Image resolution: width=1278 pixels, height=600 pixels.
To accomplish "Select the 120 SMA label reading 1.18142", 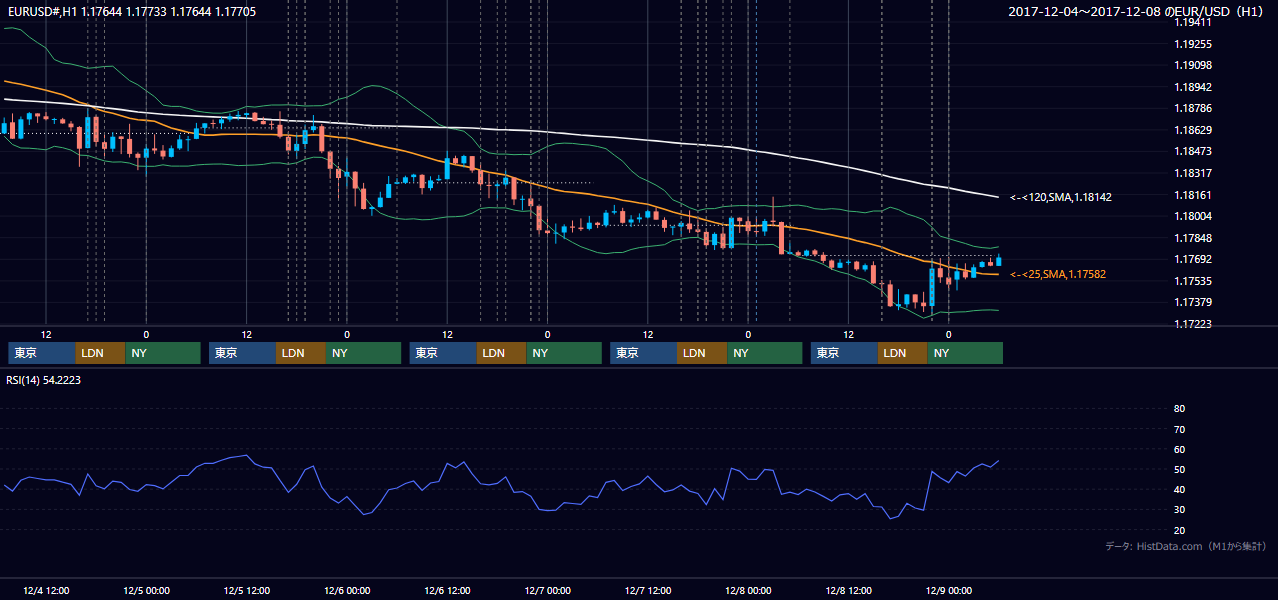I will coord(1060,197).
